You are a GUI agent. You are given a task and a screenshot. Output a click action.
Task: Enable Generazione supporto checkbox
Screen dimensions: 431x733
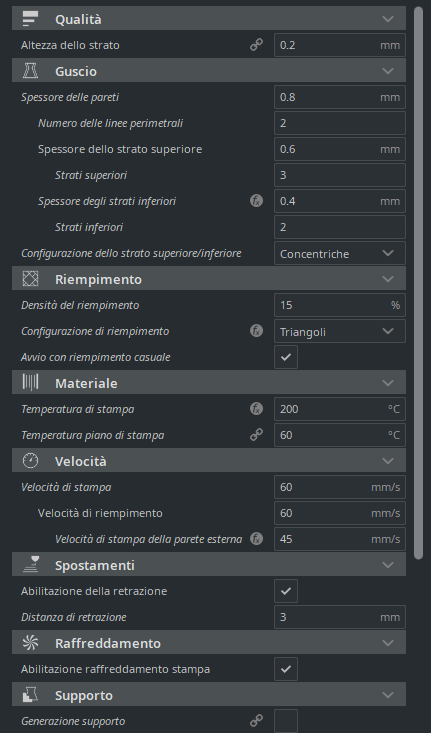pos(286,721)
